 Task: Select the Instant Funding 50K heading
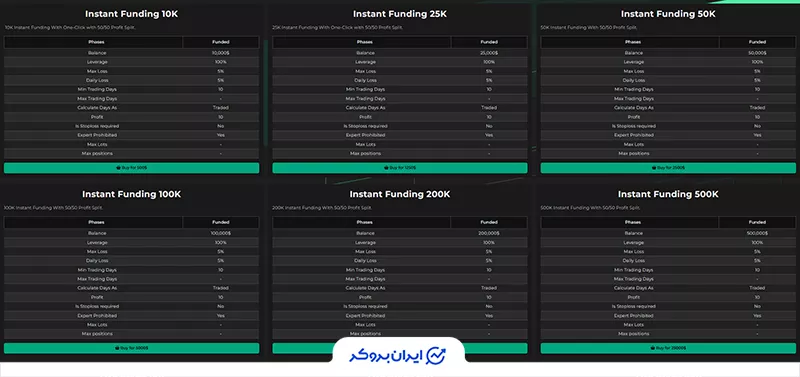click(x=668, y=14)
